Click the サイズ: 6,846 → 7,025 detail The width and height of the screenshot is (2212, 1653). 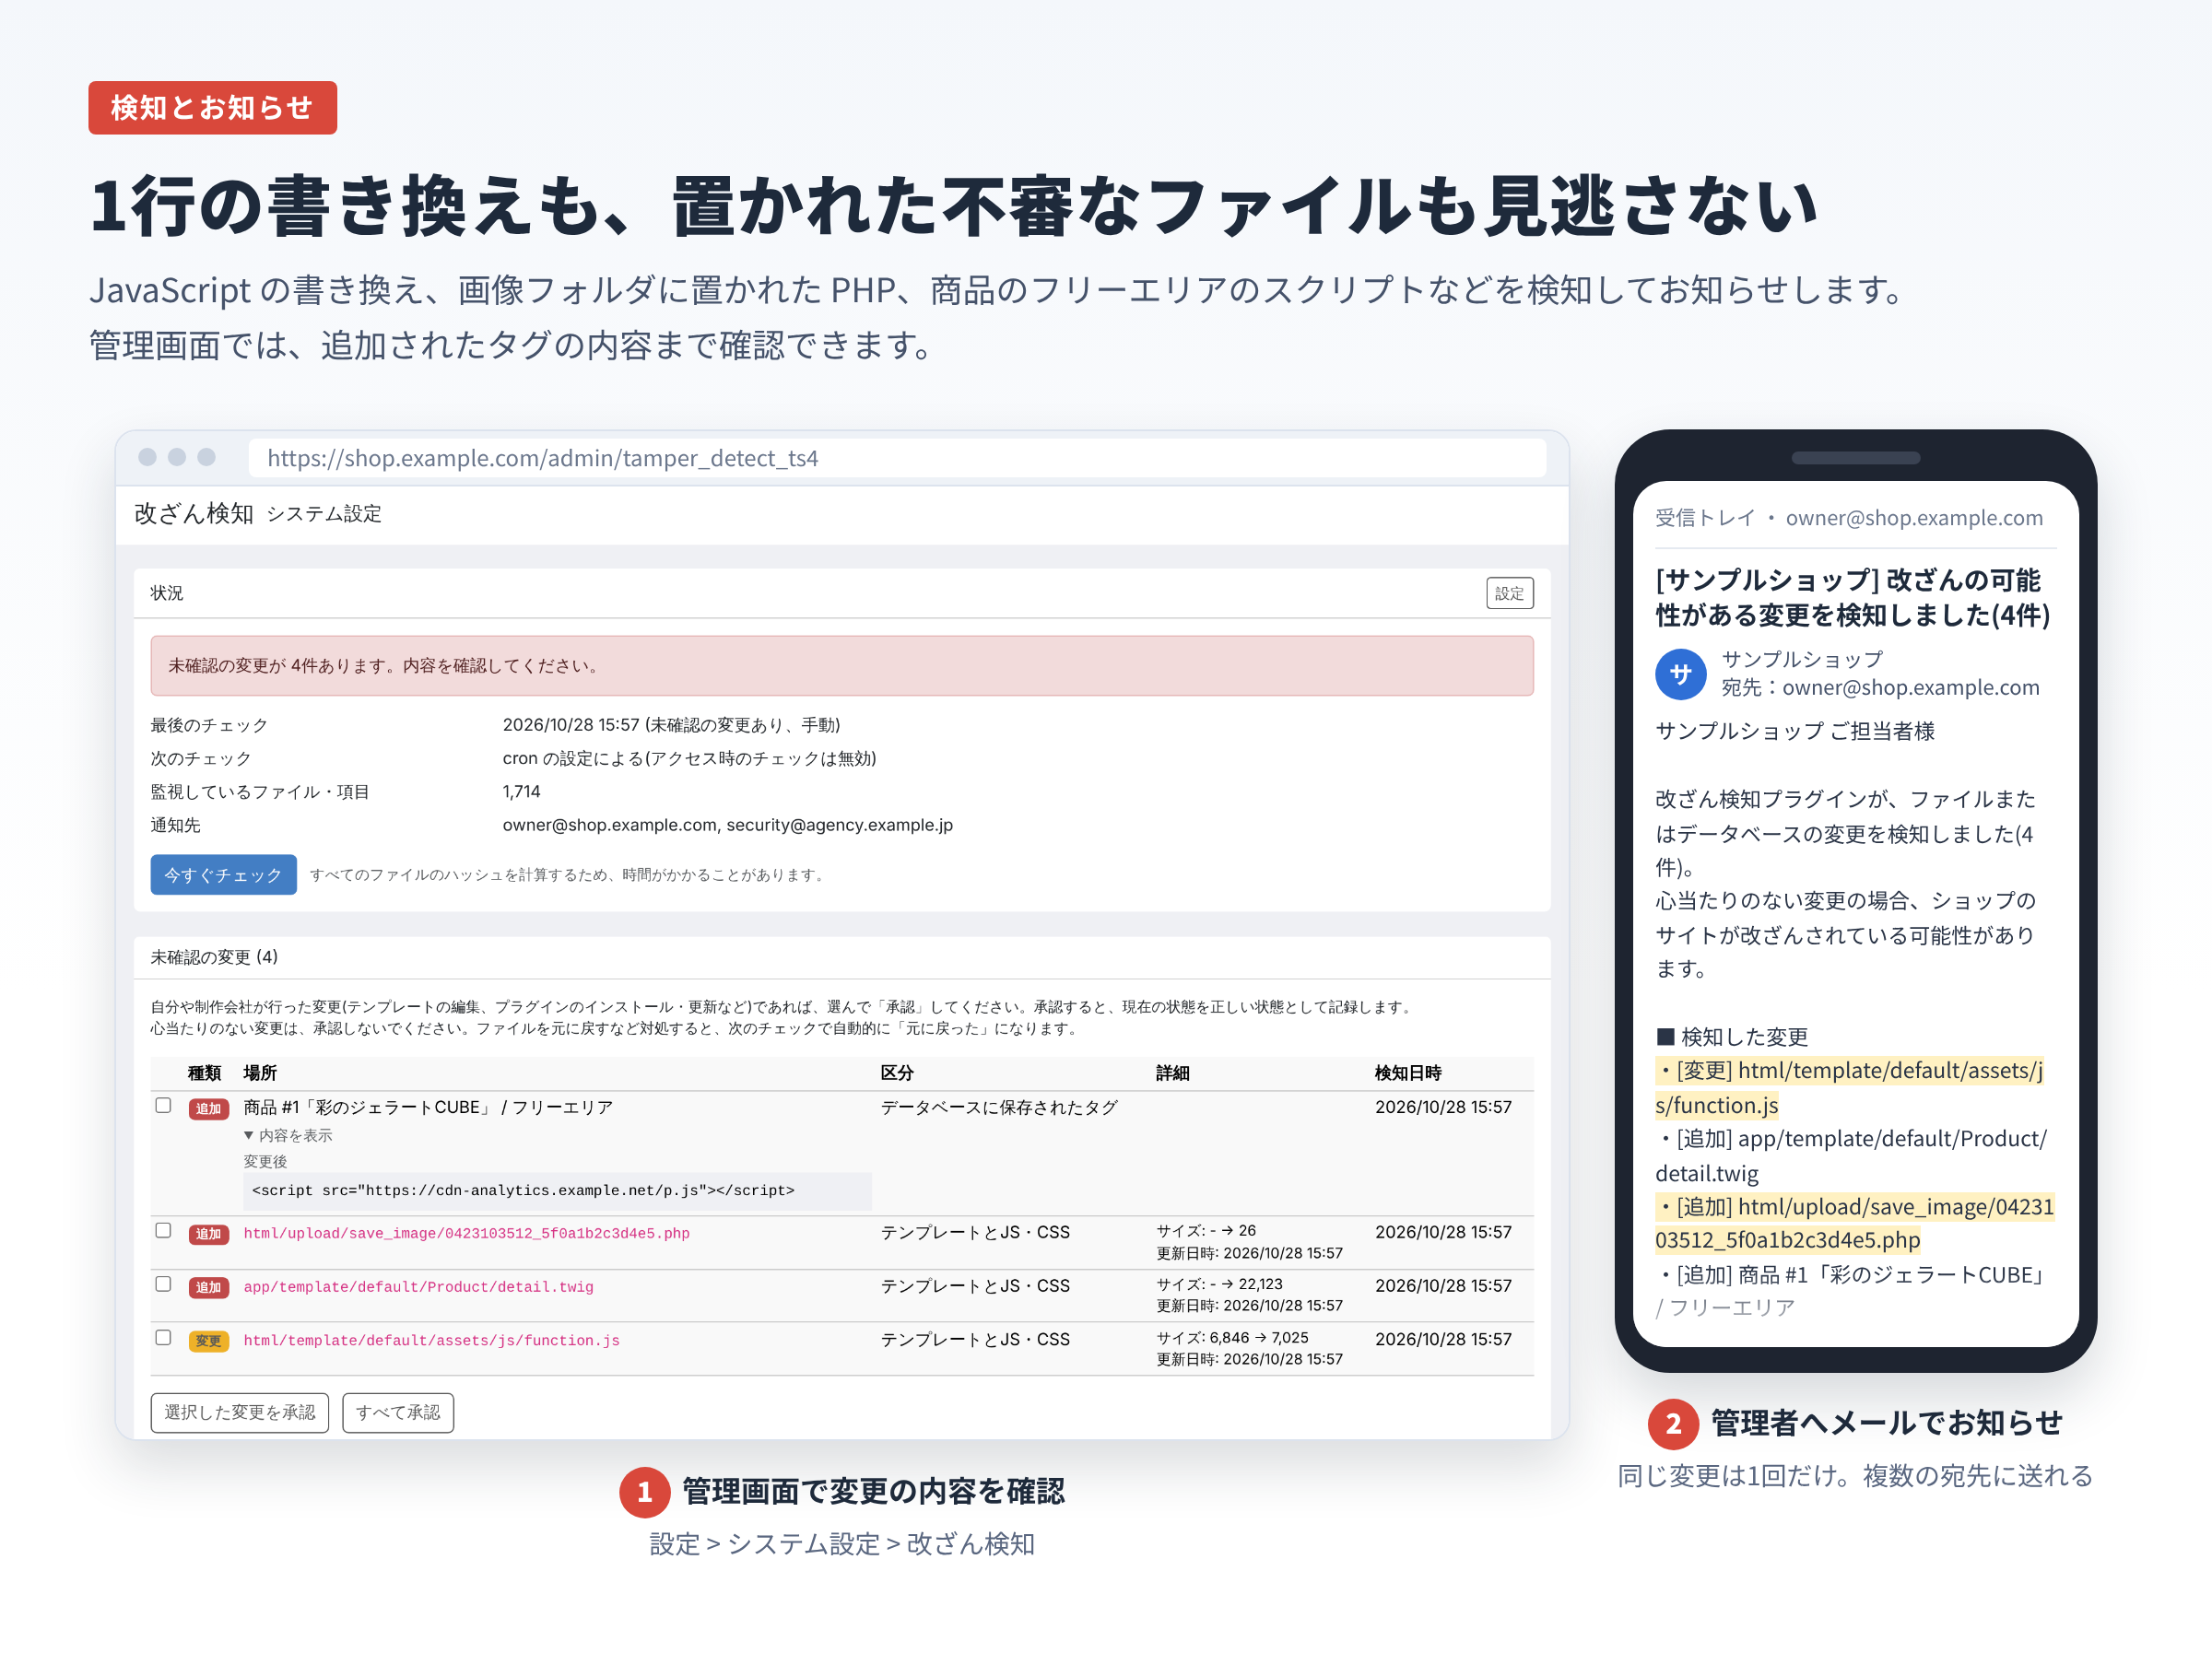tap(1232, 1337)
